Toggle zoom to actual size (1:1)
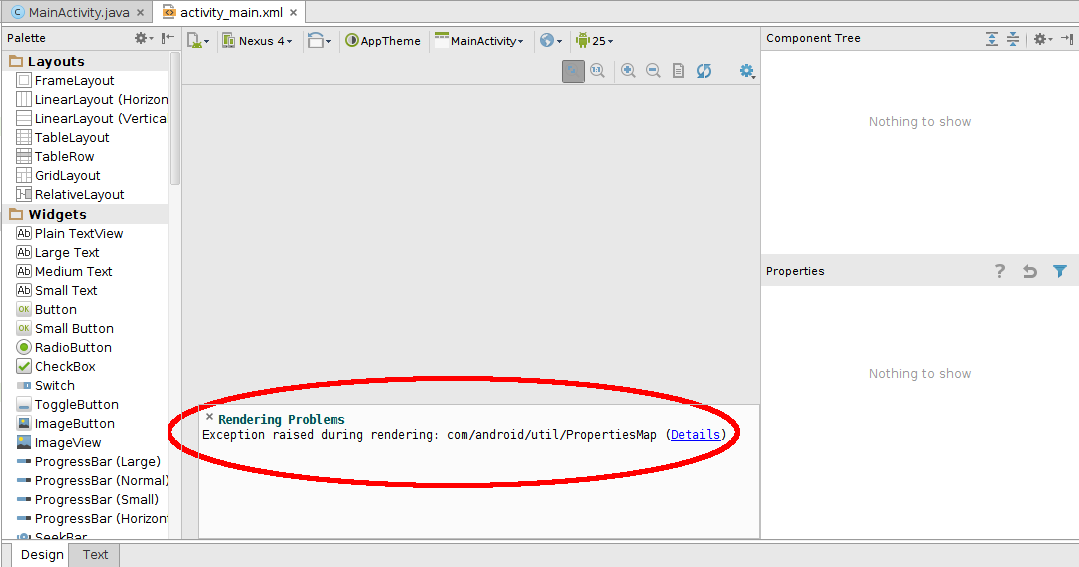 tap(598, 71)
